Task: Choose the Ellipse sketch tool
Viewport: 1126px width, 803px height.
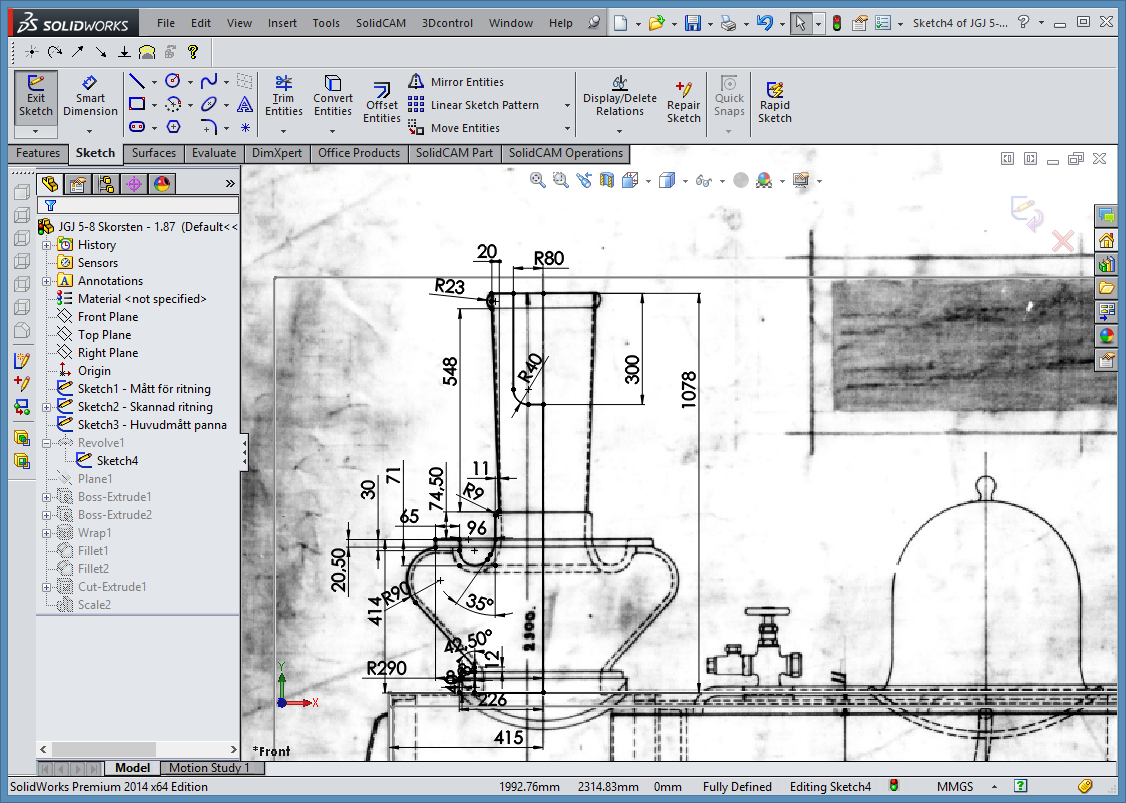Action: 208,104
